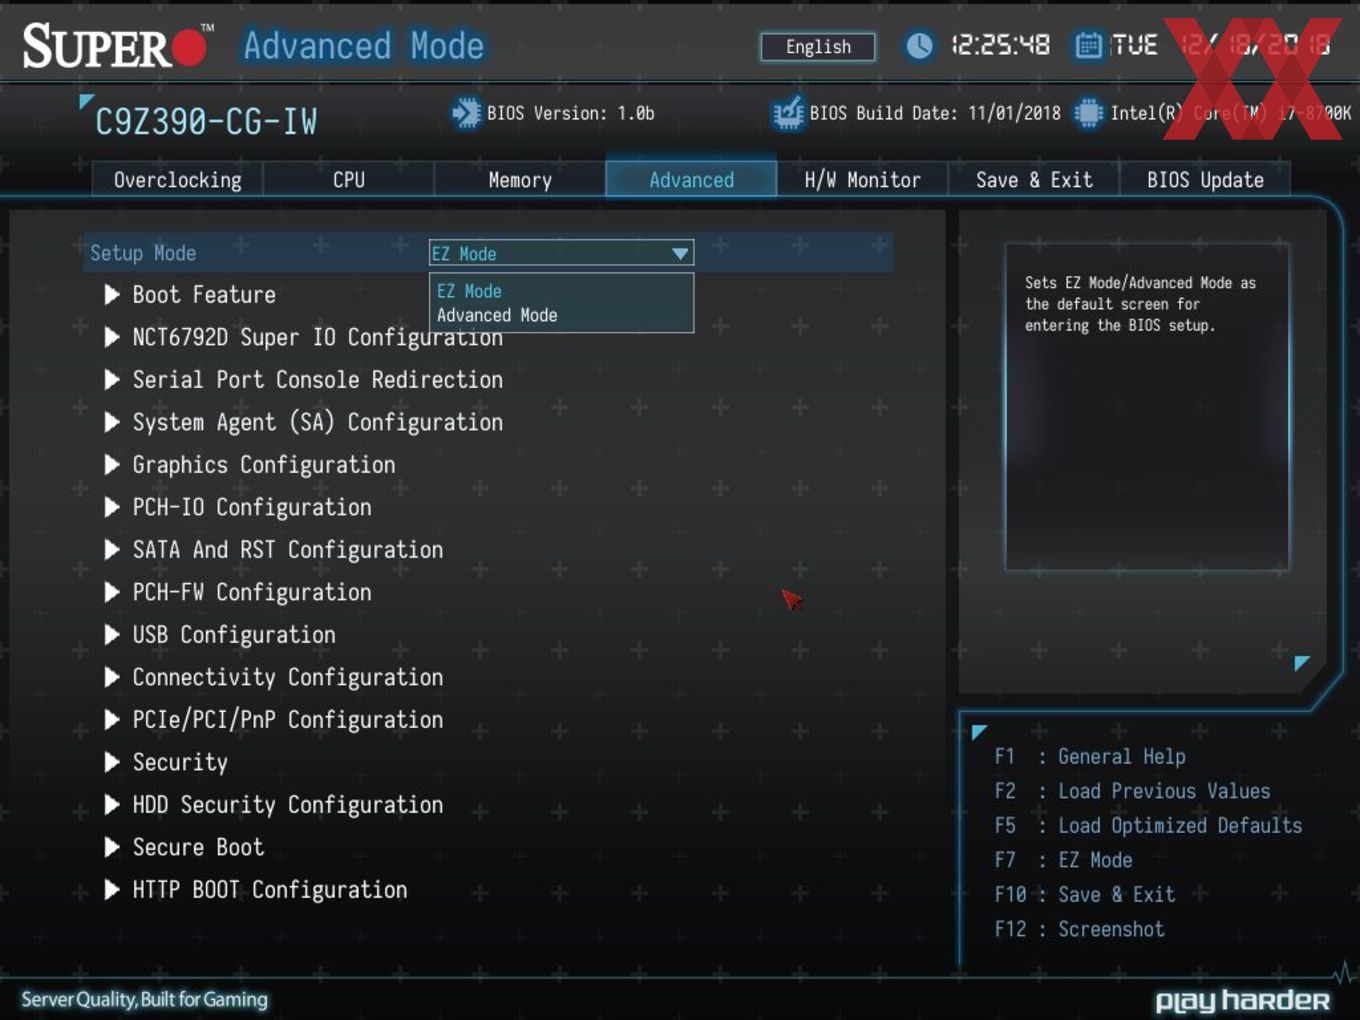Image resolution: width=1360 pixels, height=1020 pixels.
Task: Click the F1 General Help shortcut
Action: pos(1090,757)
